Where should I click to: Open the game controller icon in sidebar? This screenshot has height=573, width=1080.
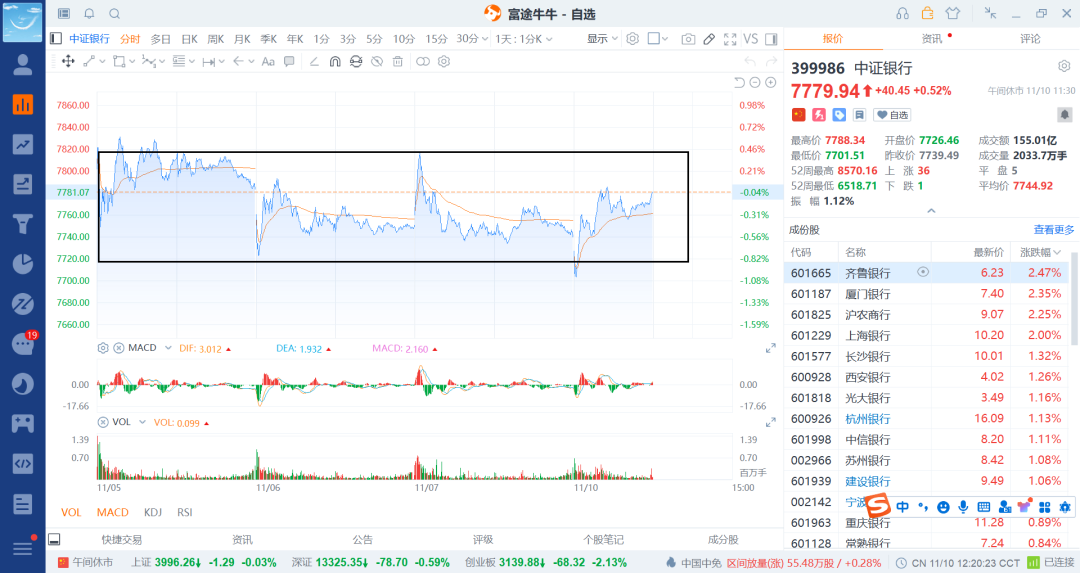(23, 424)
